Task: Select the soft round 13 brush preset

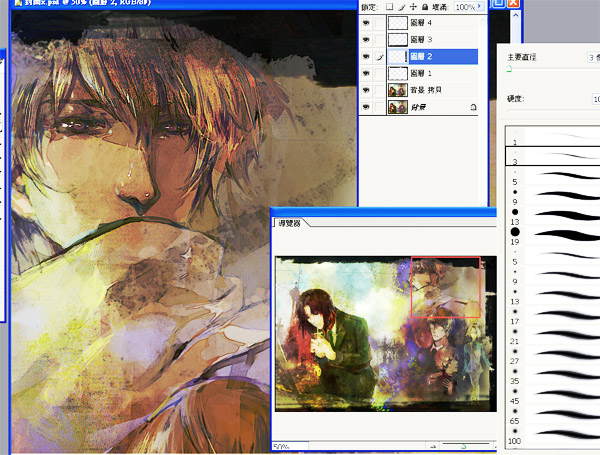Action: pyautogui.click(x=553, y=295)
